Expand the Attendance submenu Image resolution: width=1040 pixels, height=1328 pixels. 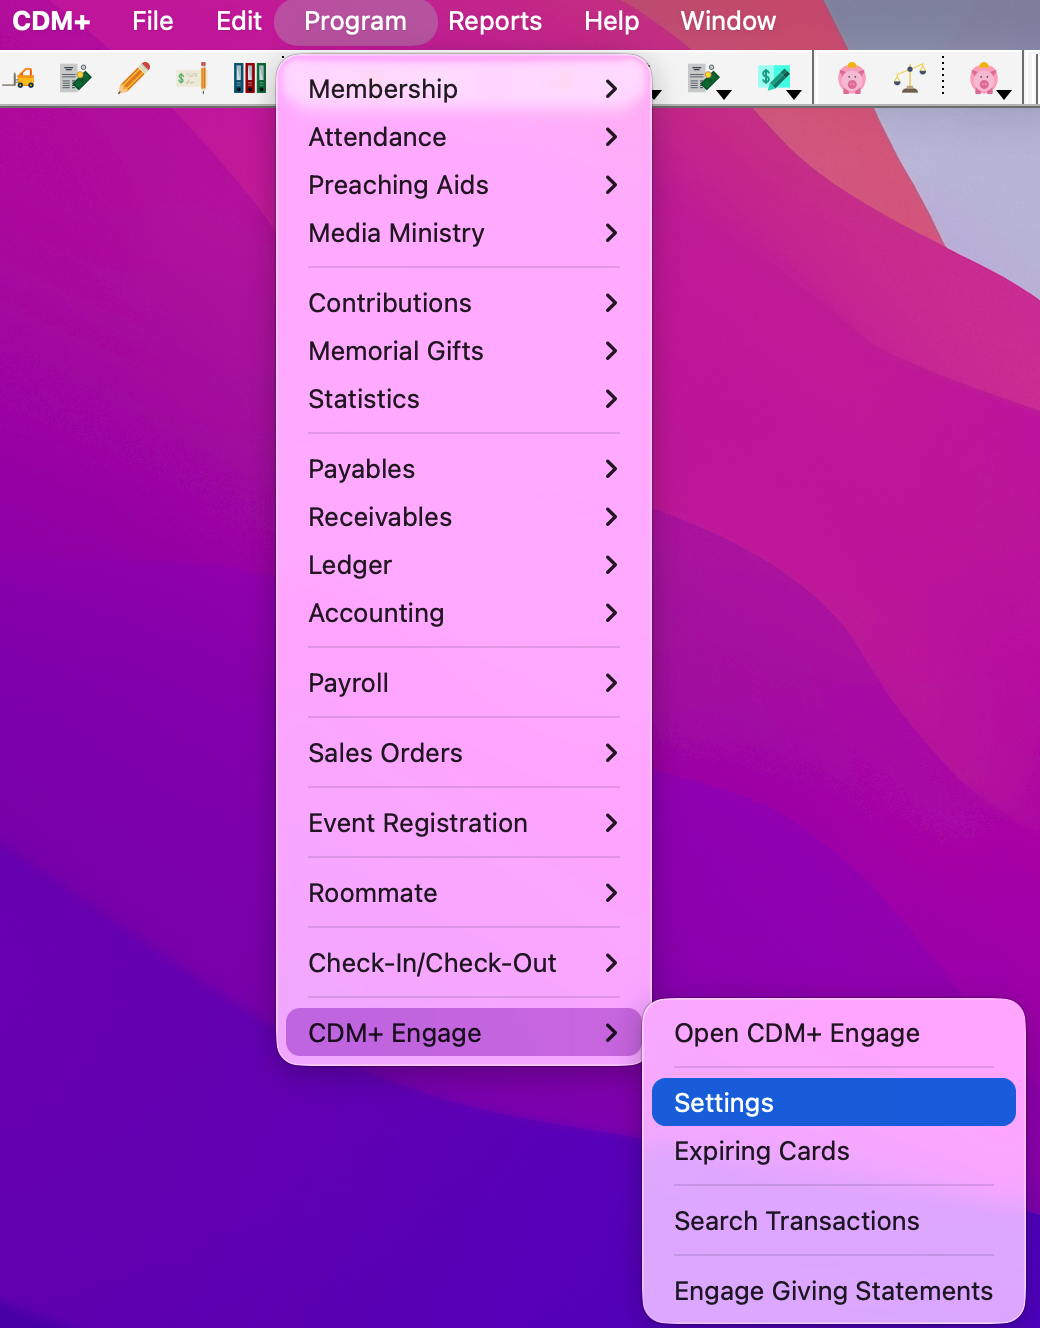click(x=464, y=137)
